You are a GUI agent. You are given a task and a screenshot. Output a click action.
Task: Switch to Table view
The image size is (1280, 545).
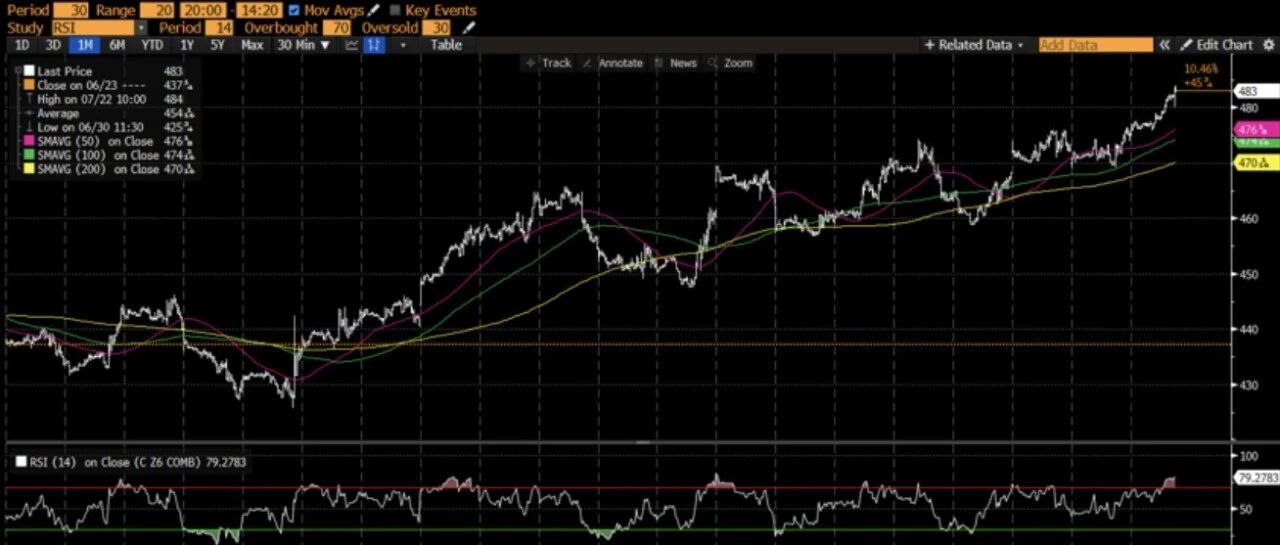(x=446, y=45)
